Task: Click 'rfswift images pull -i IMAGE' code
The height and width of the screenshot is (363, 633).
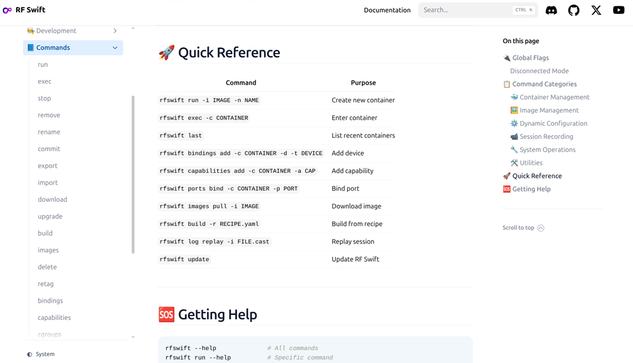Action: coord(209,206)
